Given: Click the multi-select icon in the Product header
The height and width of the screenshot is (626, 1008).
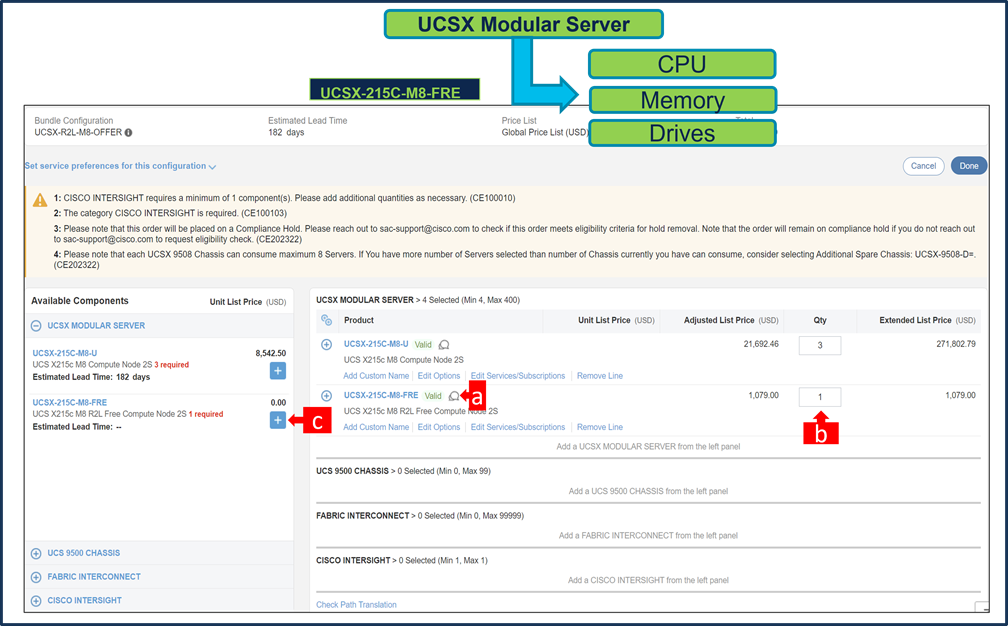Looking at the screenshot, I should 327,320.
